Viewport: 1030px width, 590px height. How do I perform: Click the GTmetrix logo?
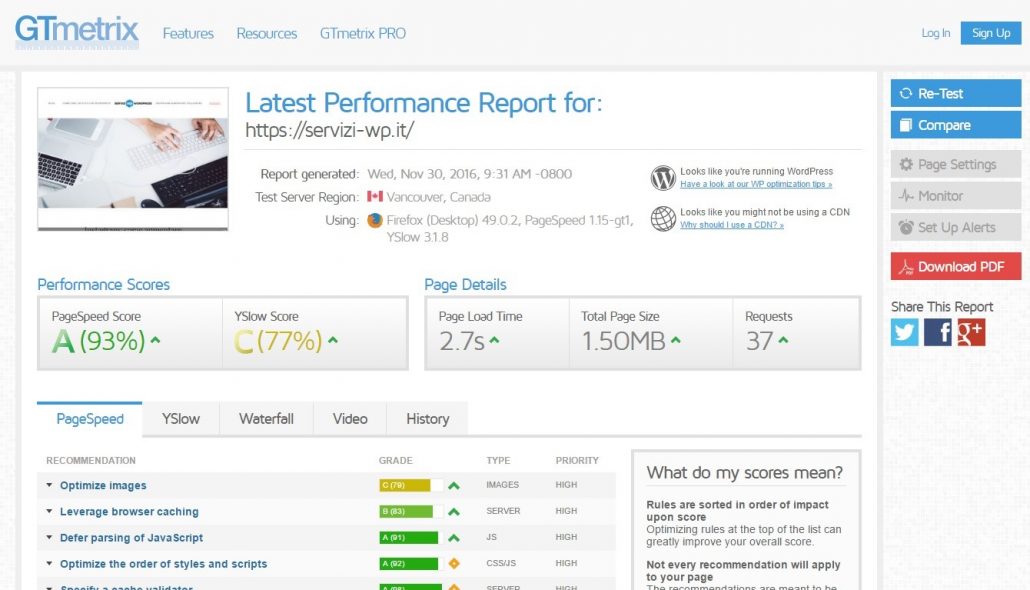pyautogui.click(x=77, y=31)
